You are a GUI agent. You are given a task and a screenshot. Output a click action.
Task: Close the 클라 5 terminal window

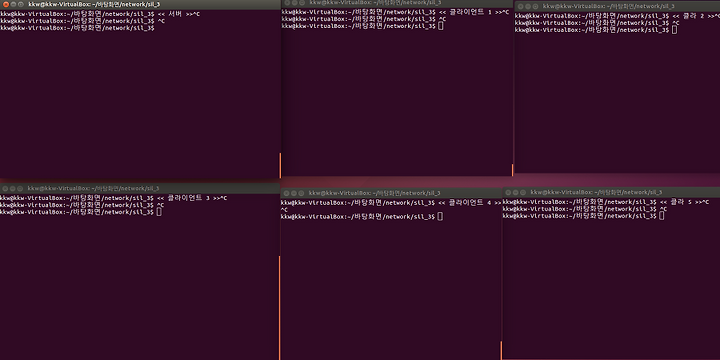click(508, 192)
